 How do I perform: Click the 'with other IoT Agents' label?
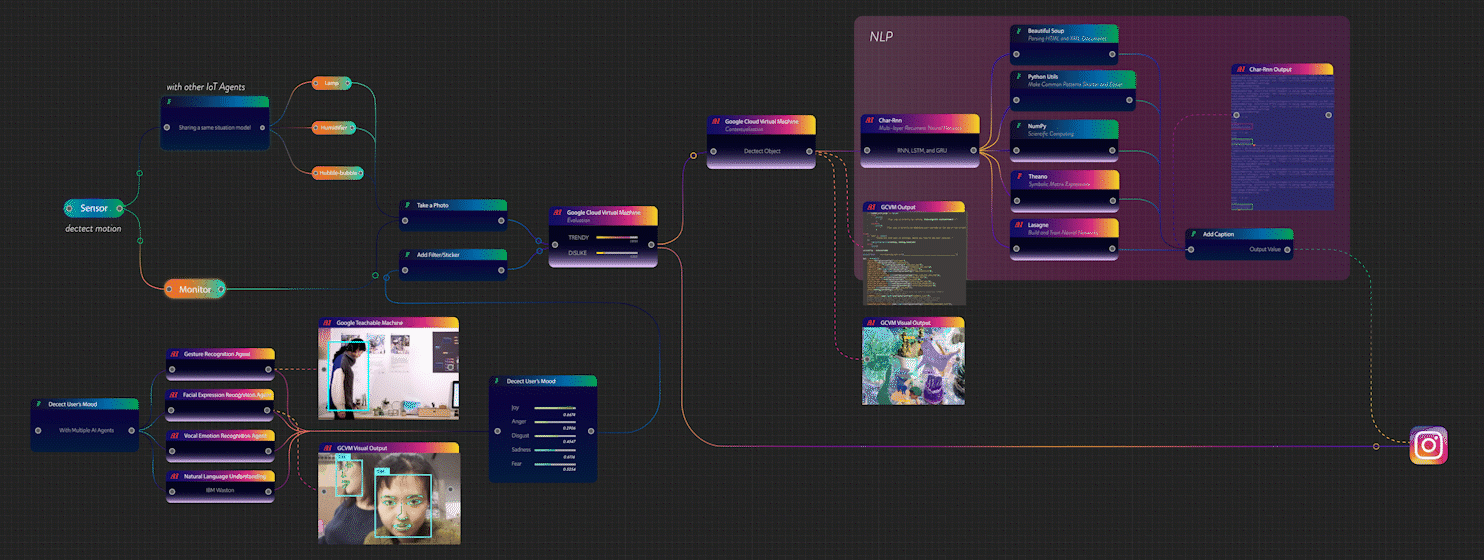click(206, 87)
